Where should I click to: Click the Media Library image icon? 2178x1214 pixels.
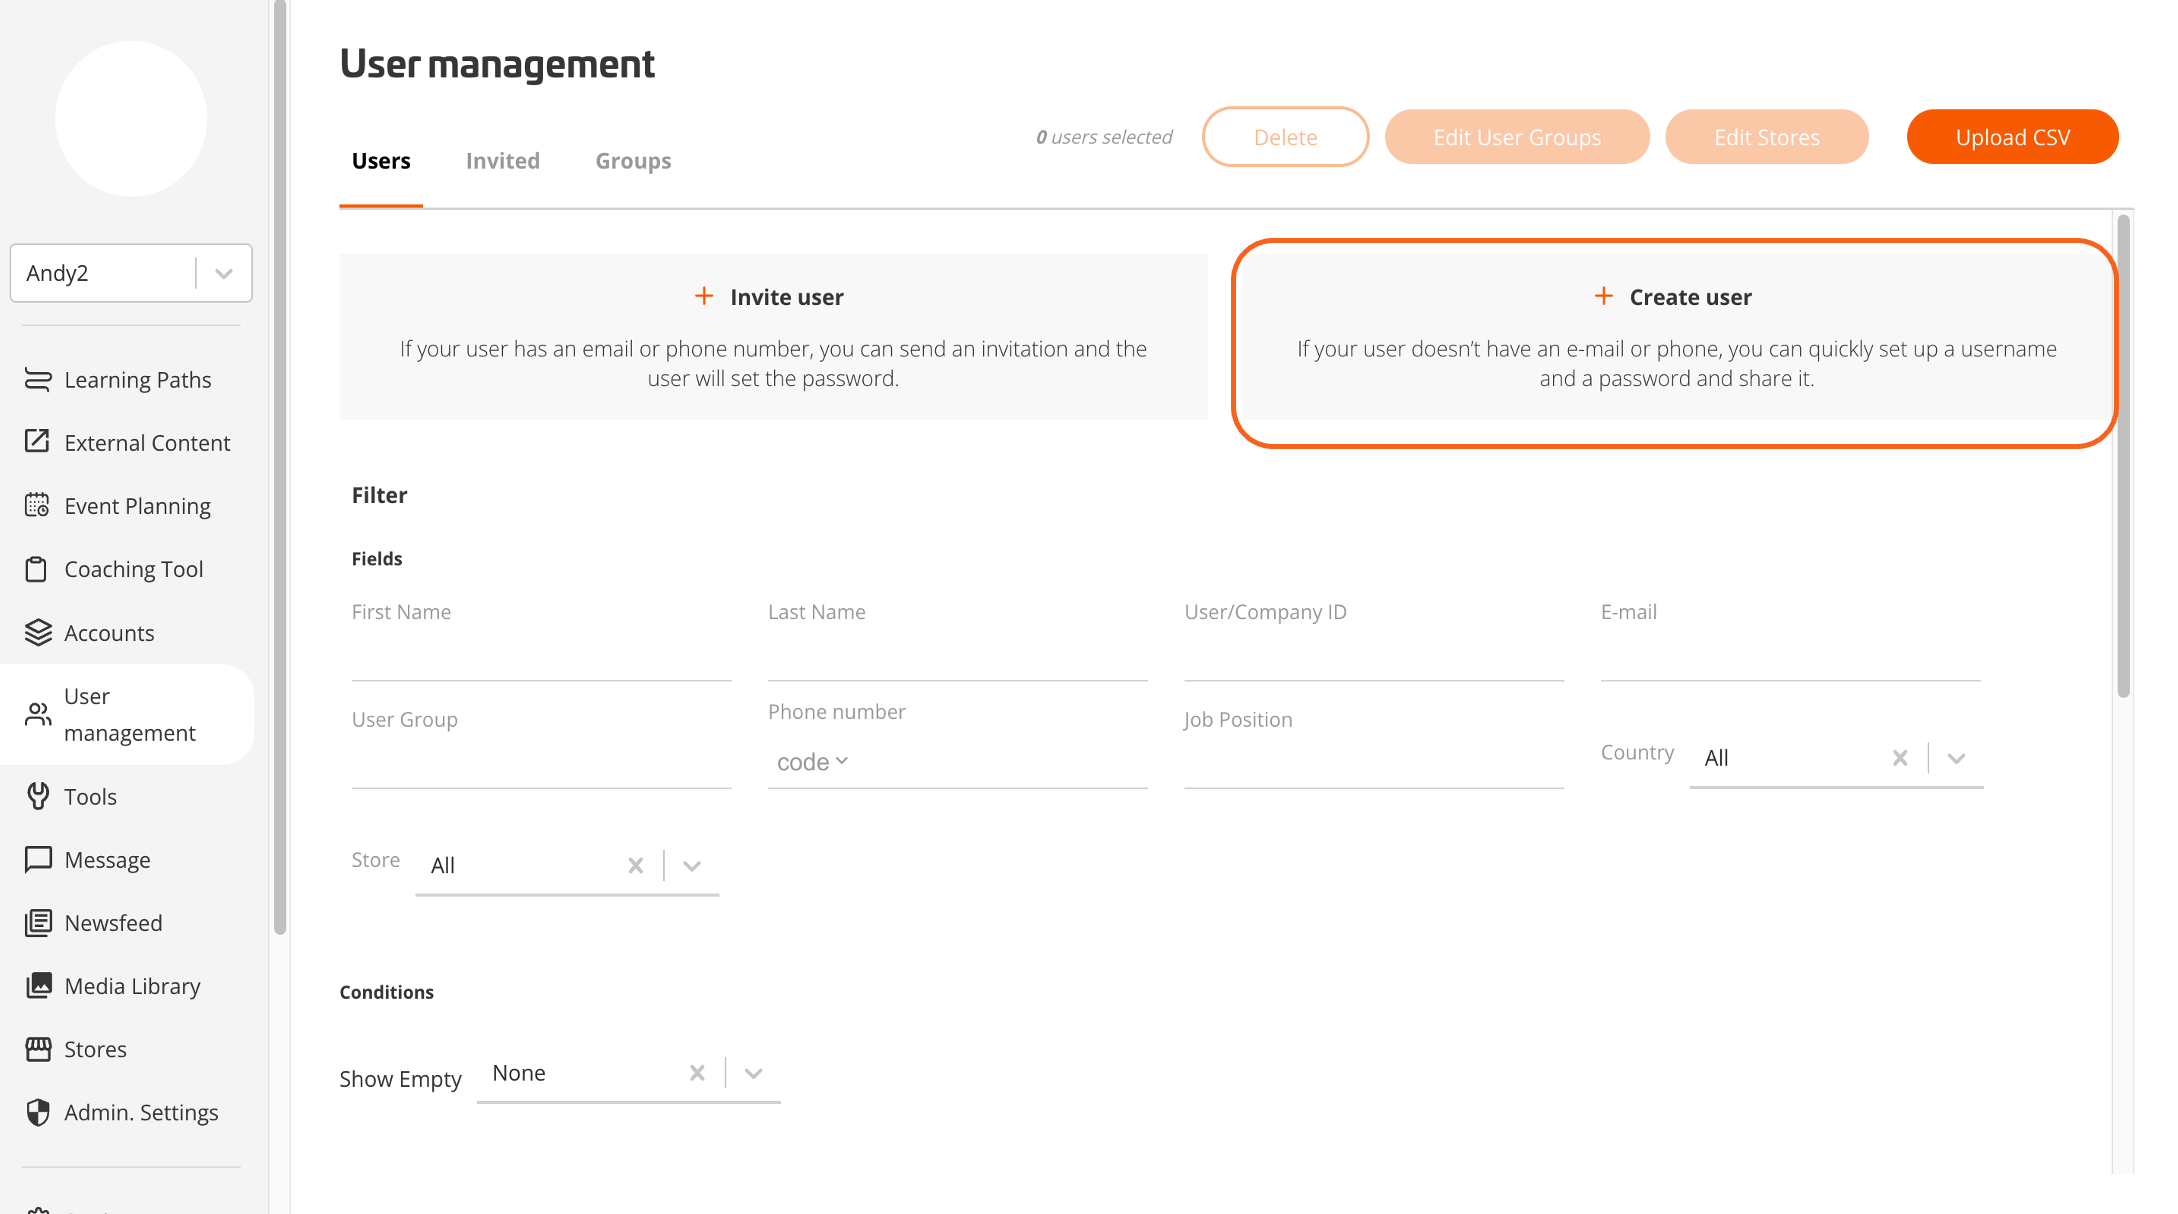38,986
